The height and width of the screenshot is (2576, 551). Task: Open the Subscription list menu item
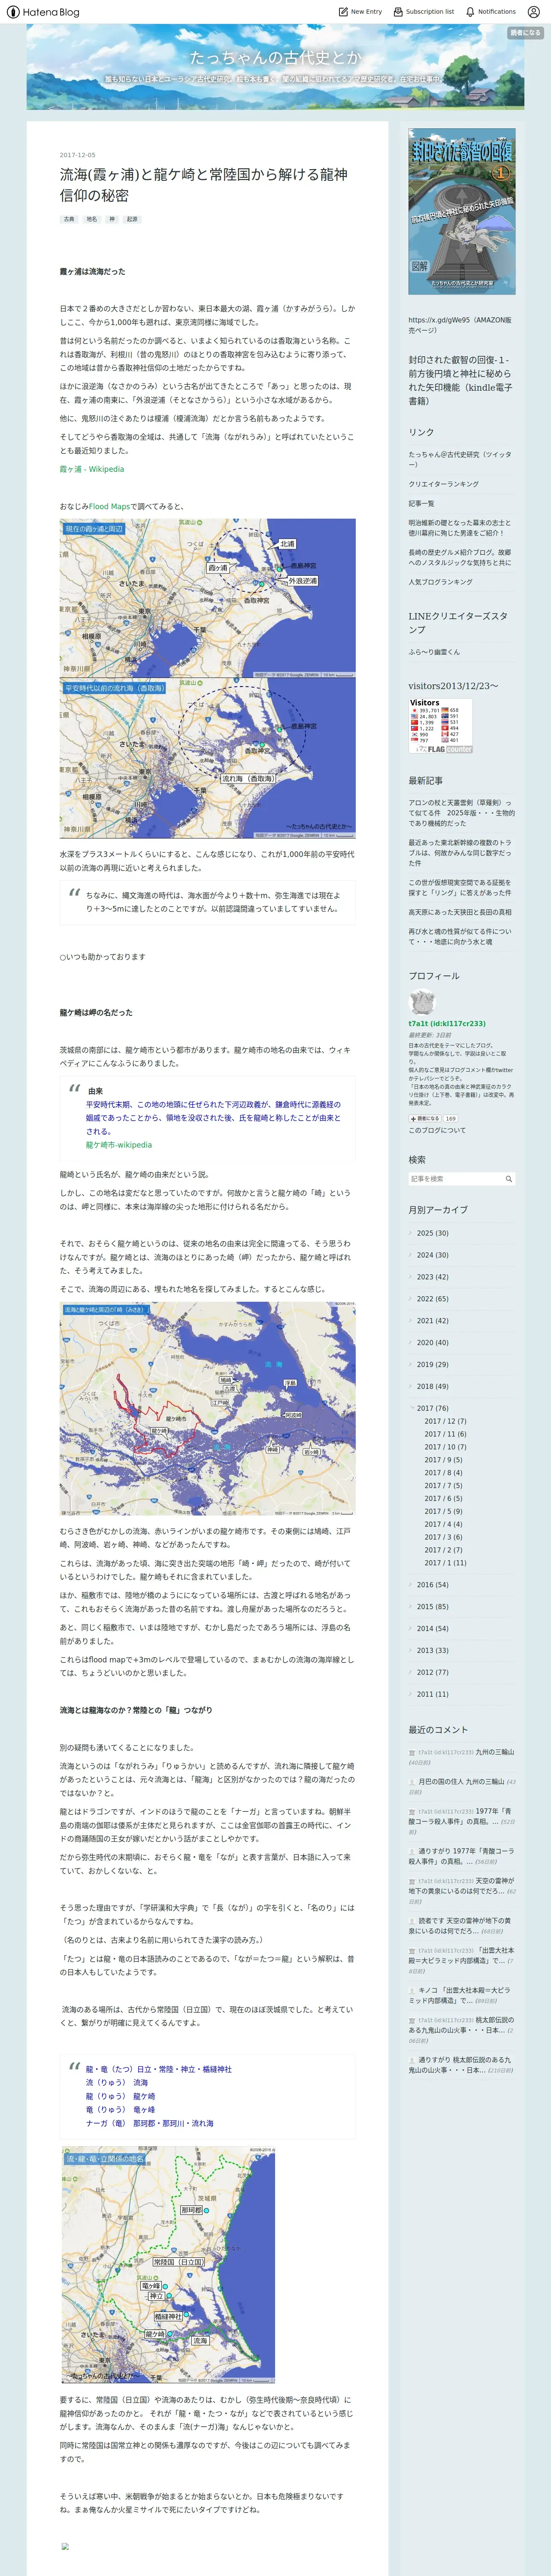(424, 12)
